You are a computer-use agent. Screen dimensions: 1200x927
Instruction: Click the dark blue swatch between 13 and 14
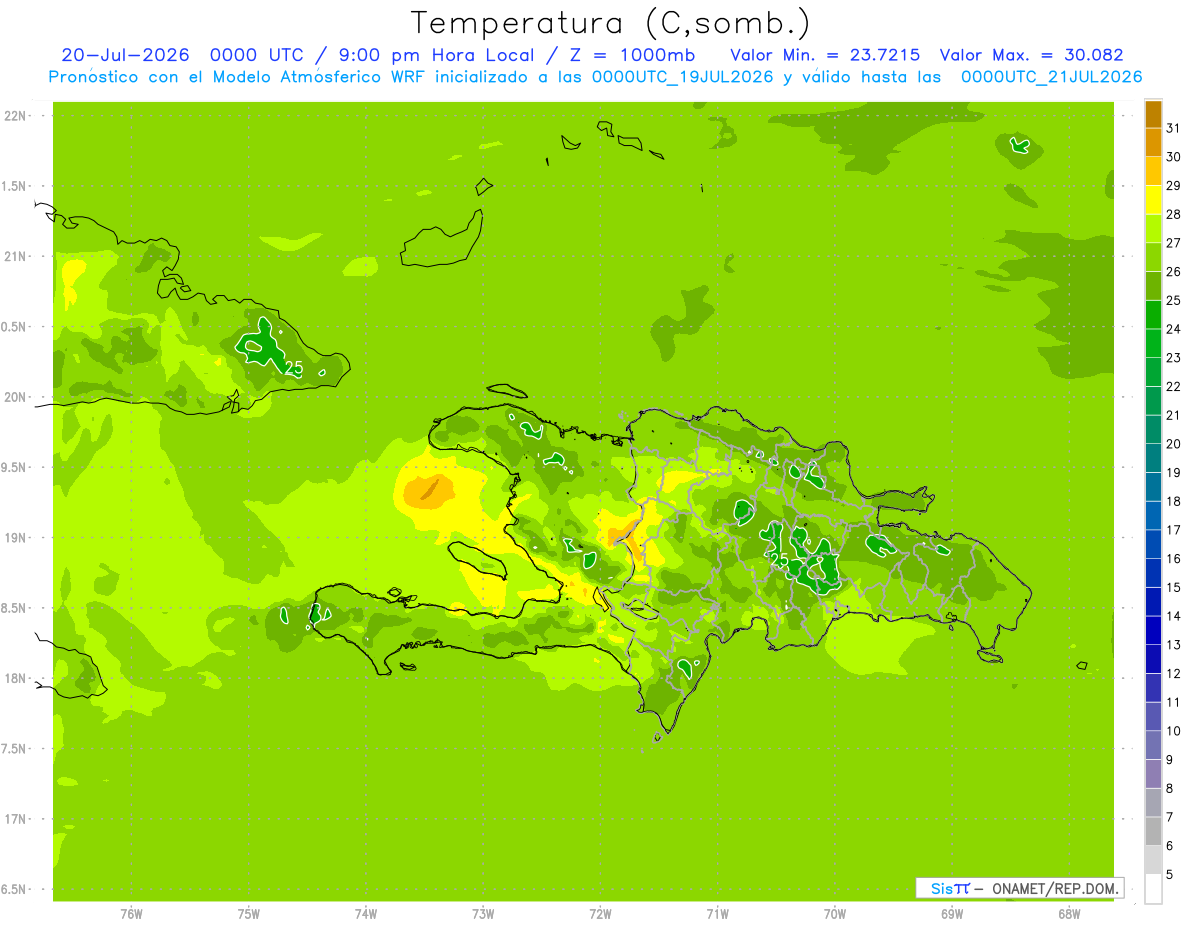(x=1153, y=630)
